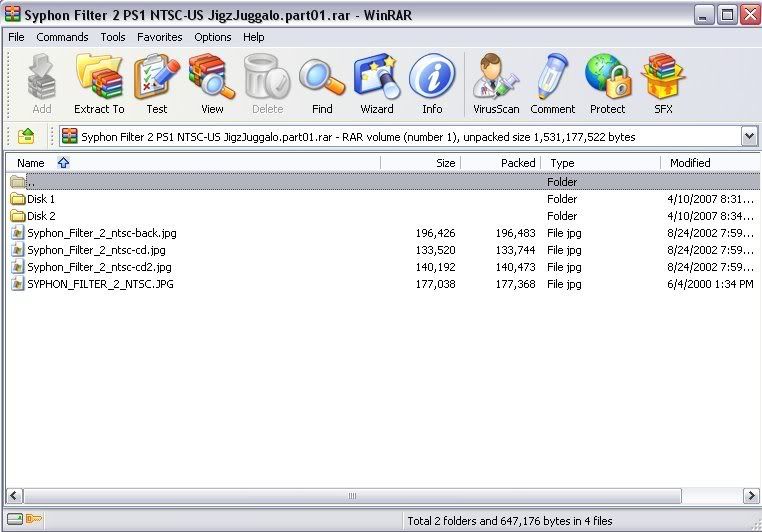Open the Tools menu
This screenshot has height=532, width=762.
(113, 37)
